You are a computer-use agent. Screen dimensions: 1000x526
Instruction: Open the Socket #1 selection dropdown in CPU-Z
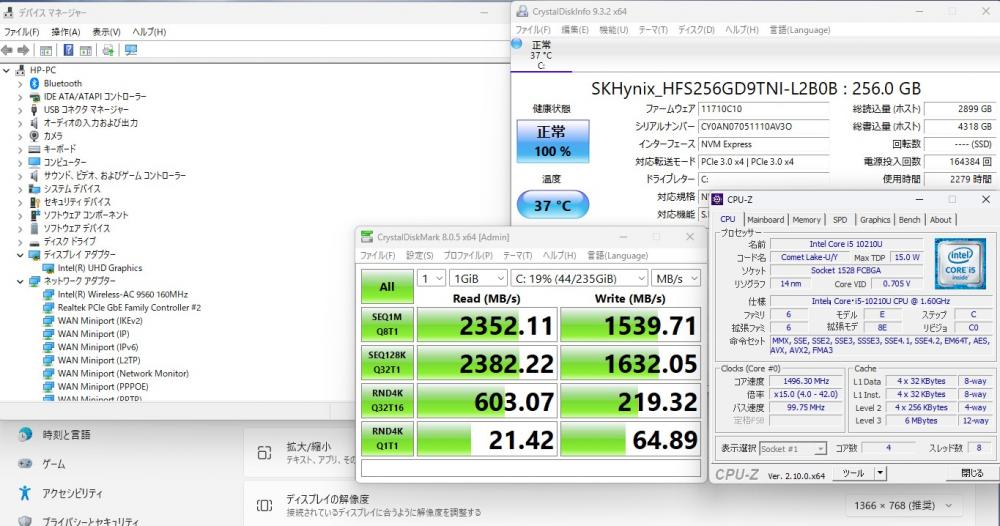point(793,449)
